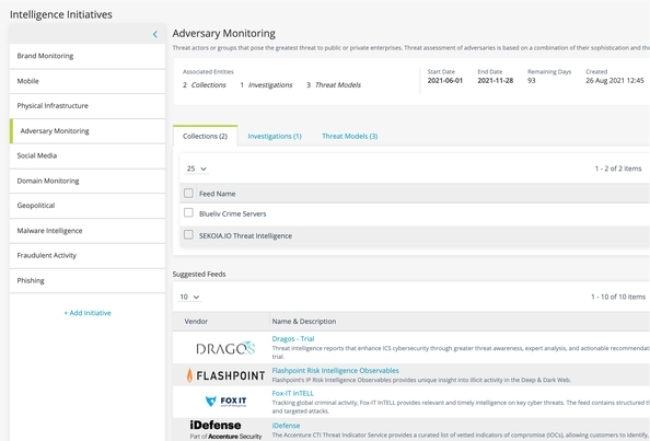650x441 pixels.
Task: Switch to the Investigations (1) tab
Action: [274, 136]
